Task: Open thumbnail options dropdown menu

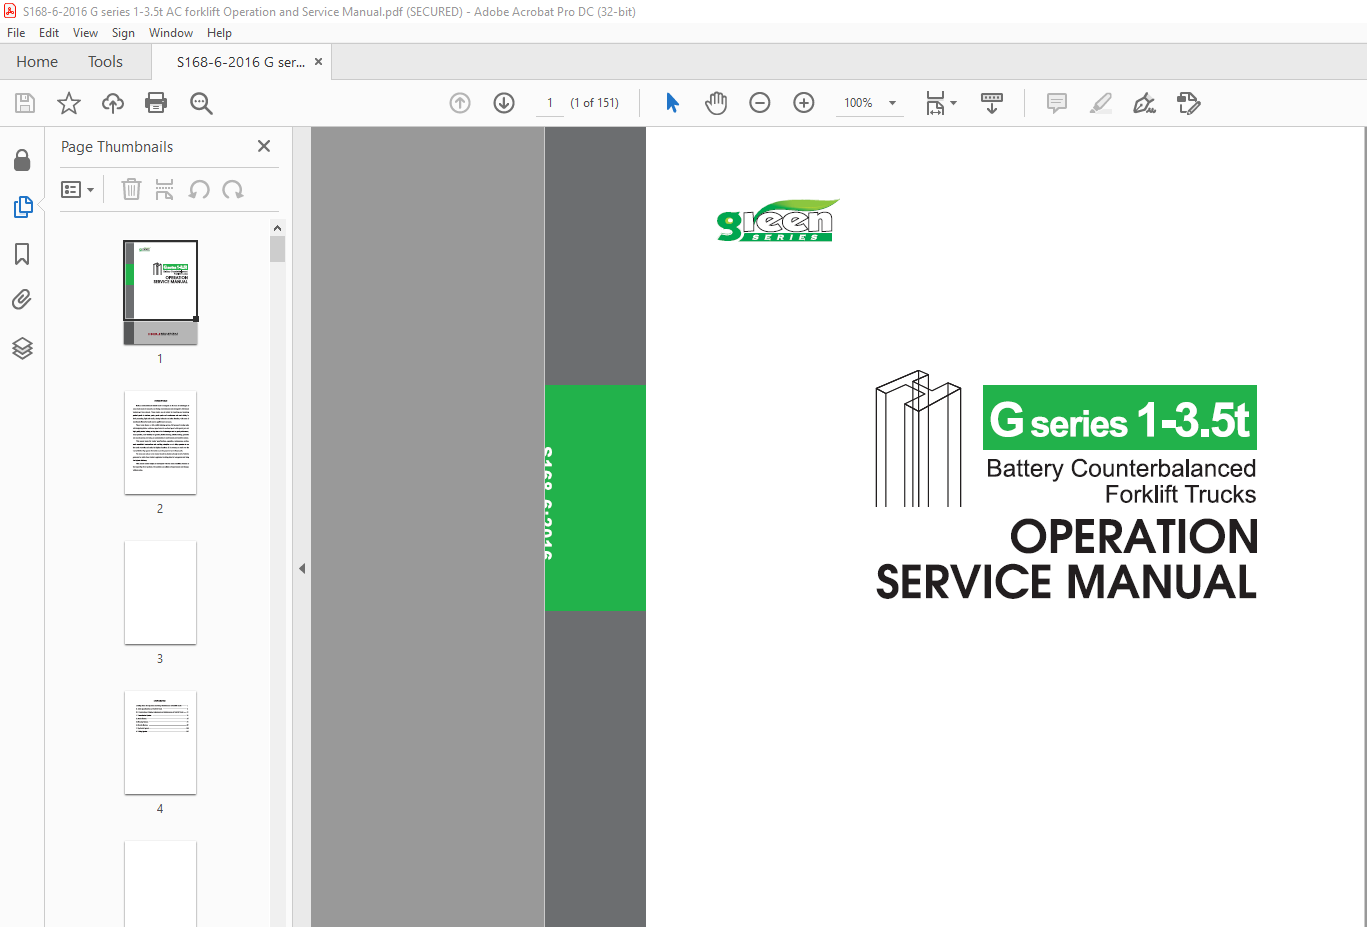Action: coord(77,189)
